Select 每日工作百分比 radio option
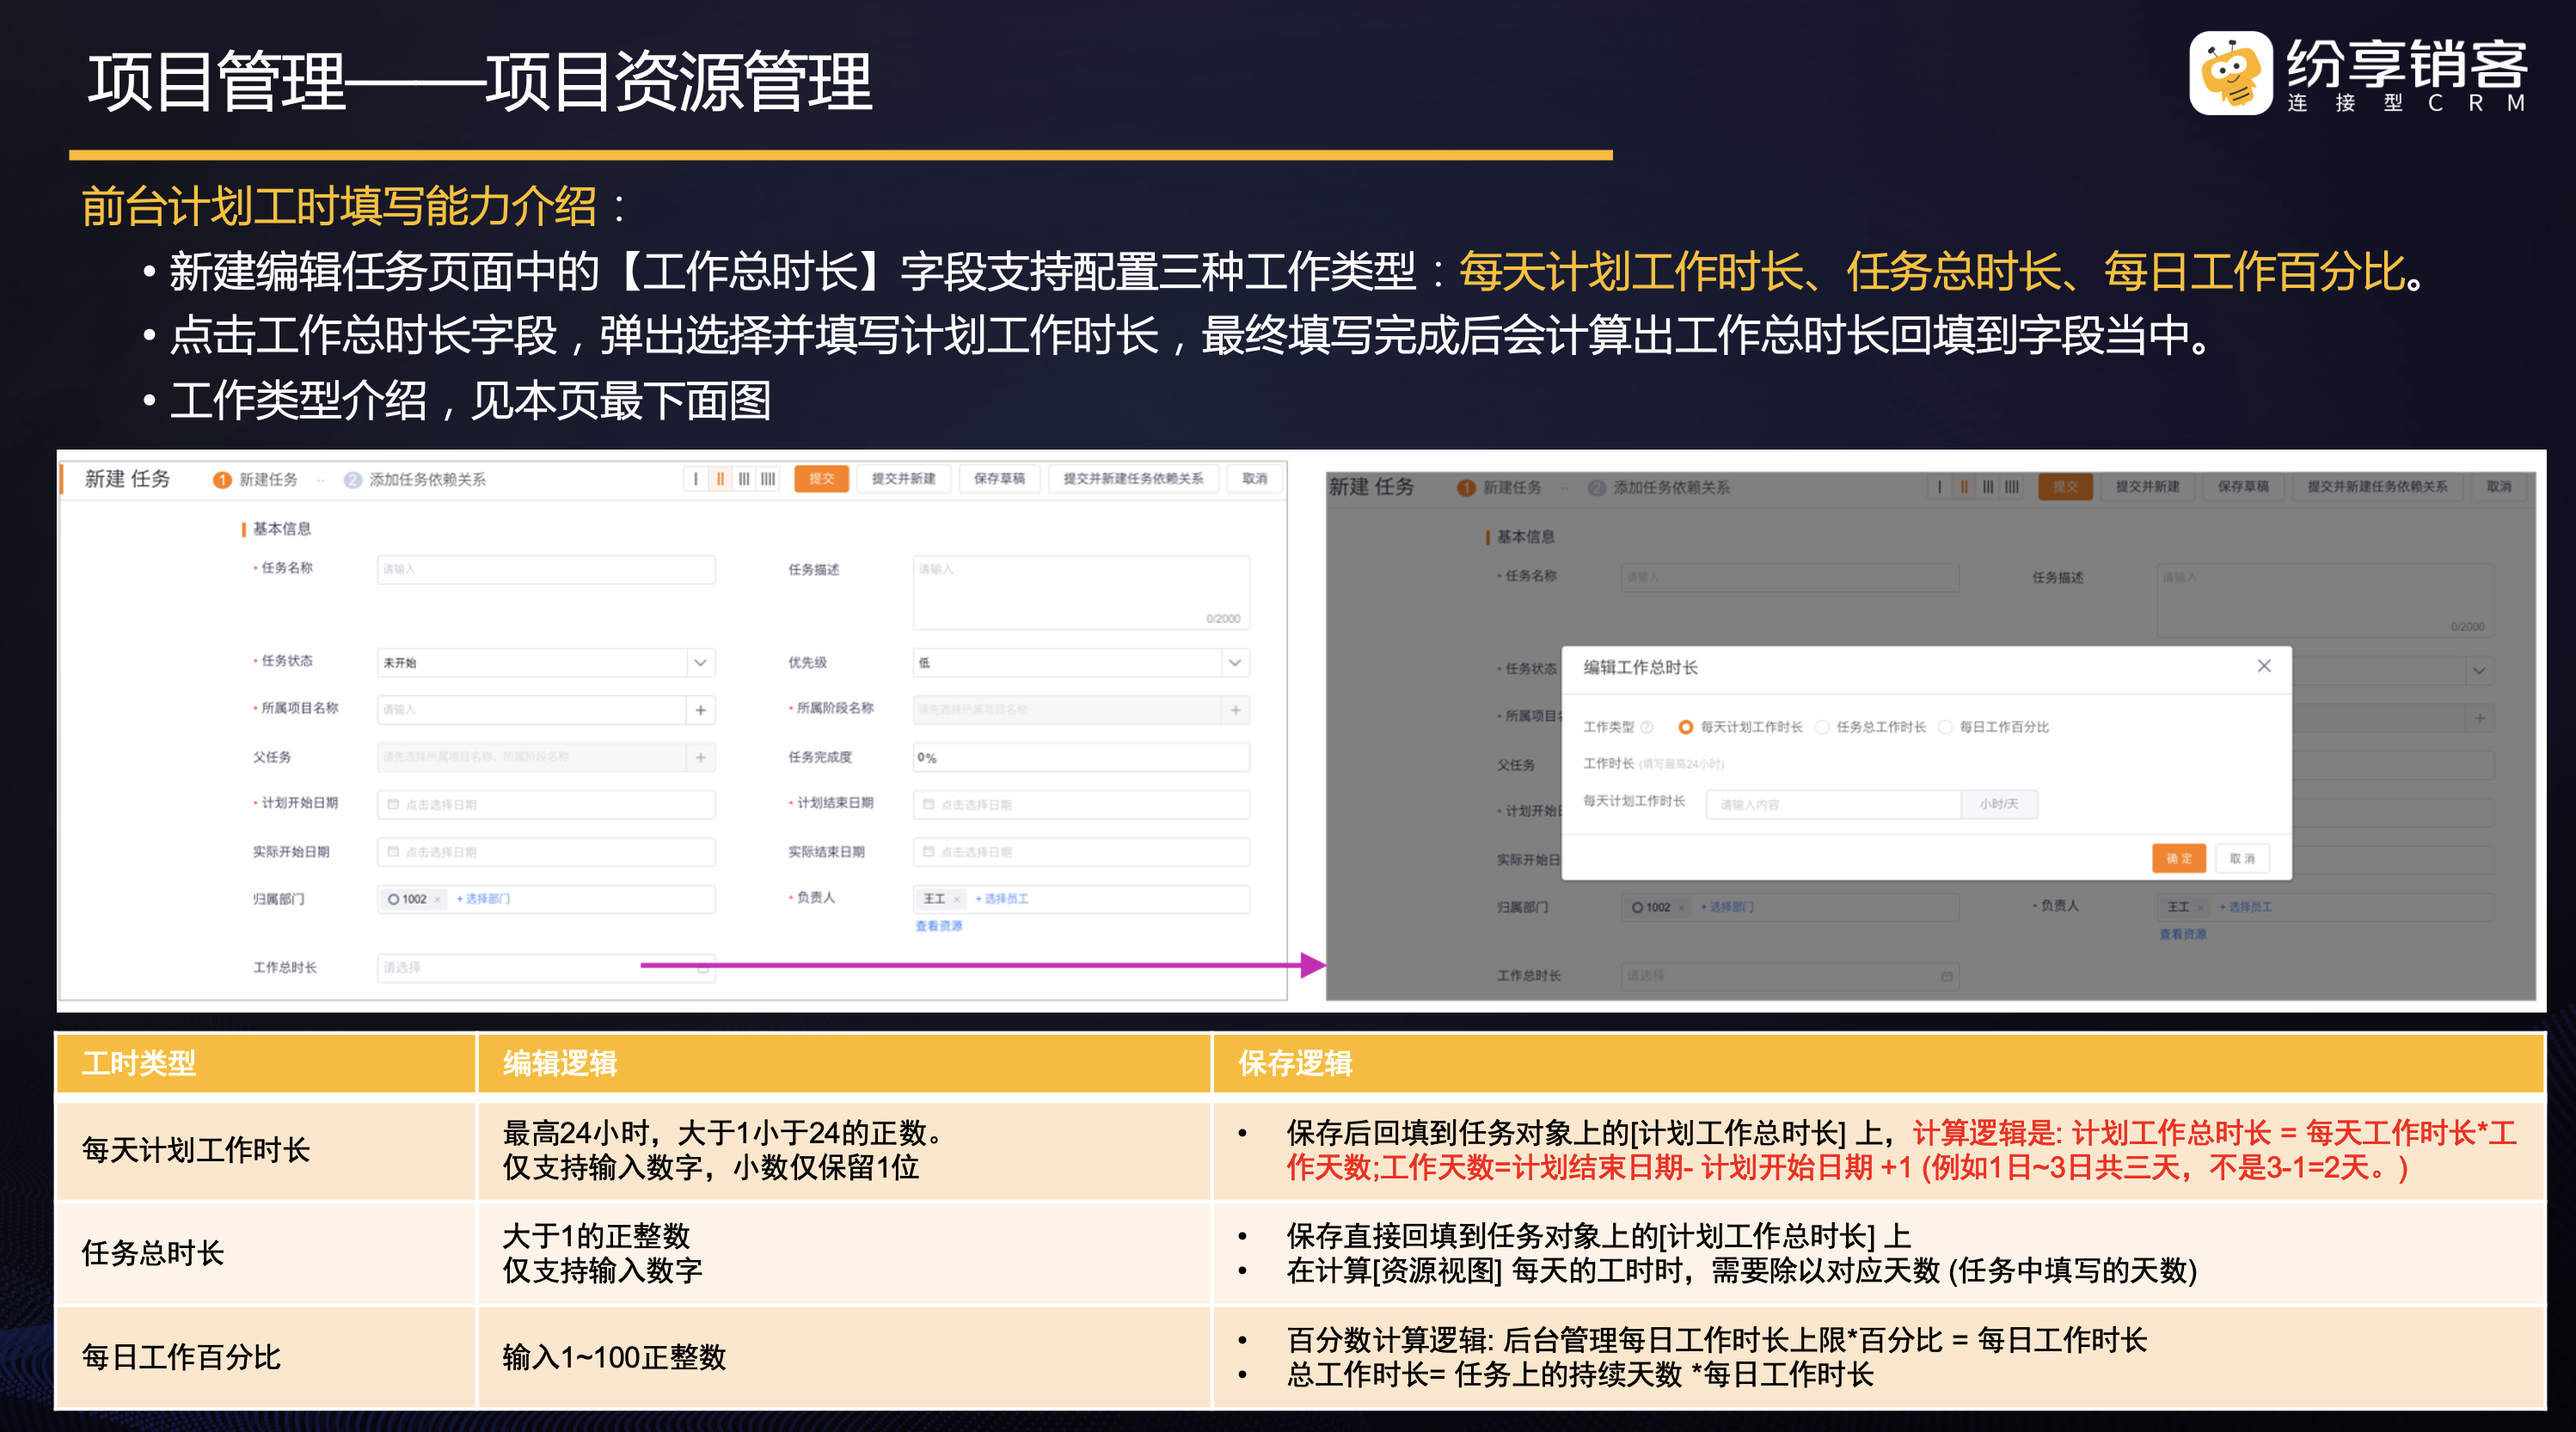Image resolution: width=2576 pixels, height=1432 pixels. point(1945,727)
